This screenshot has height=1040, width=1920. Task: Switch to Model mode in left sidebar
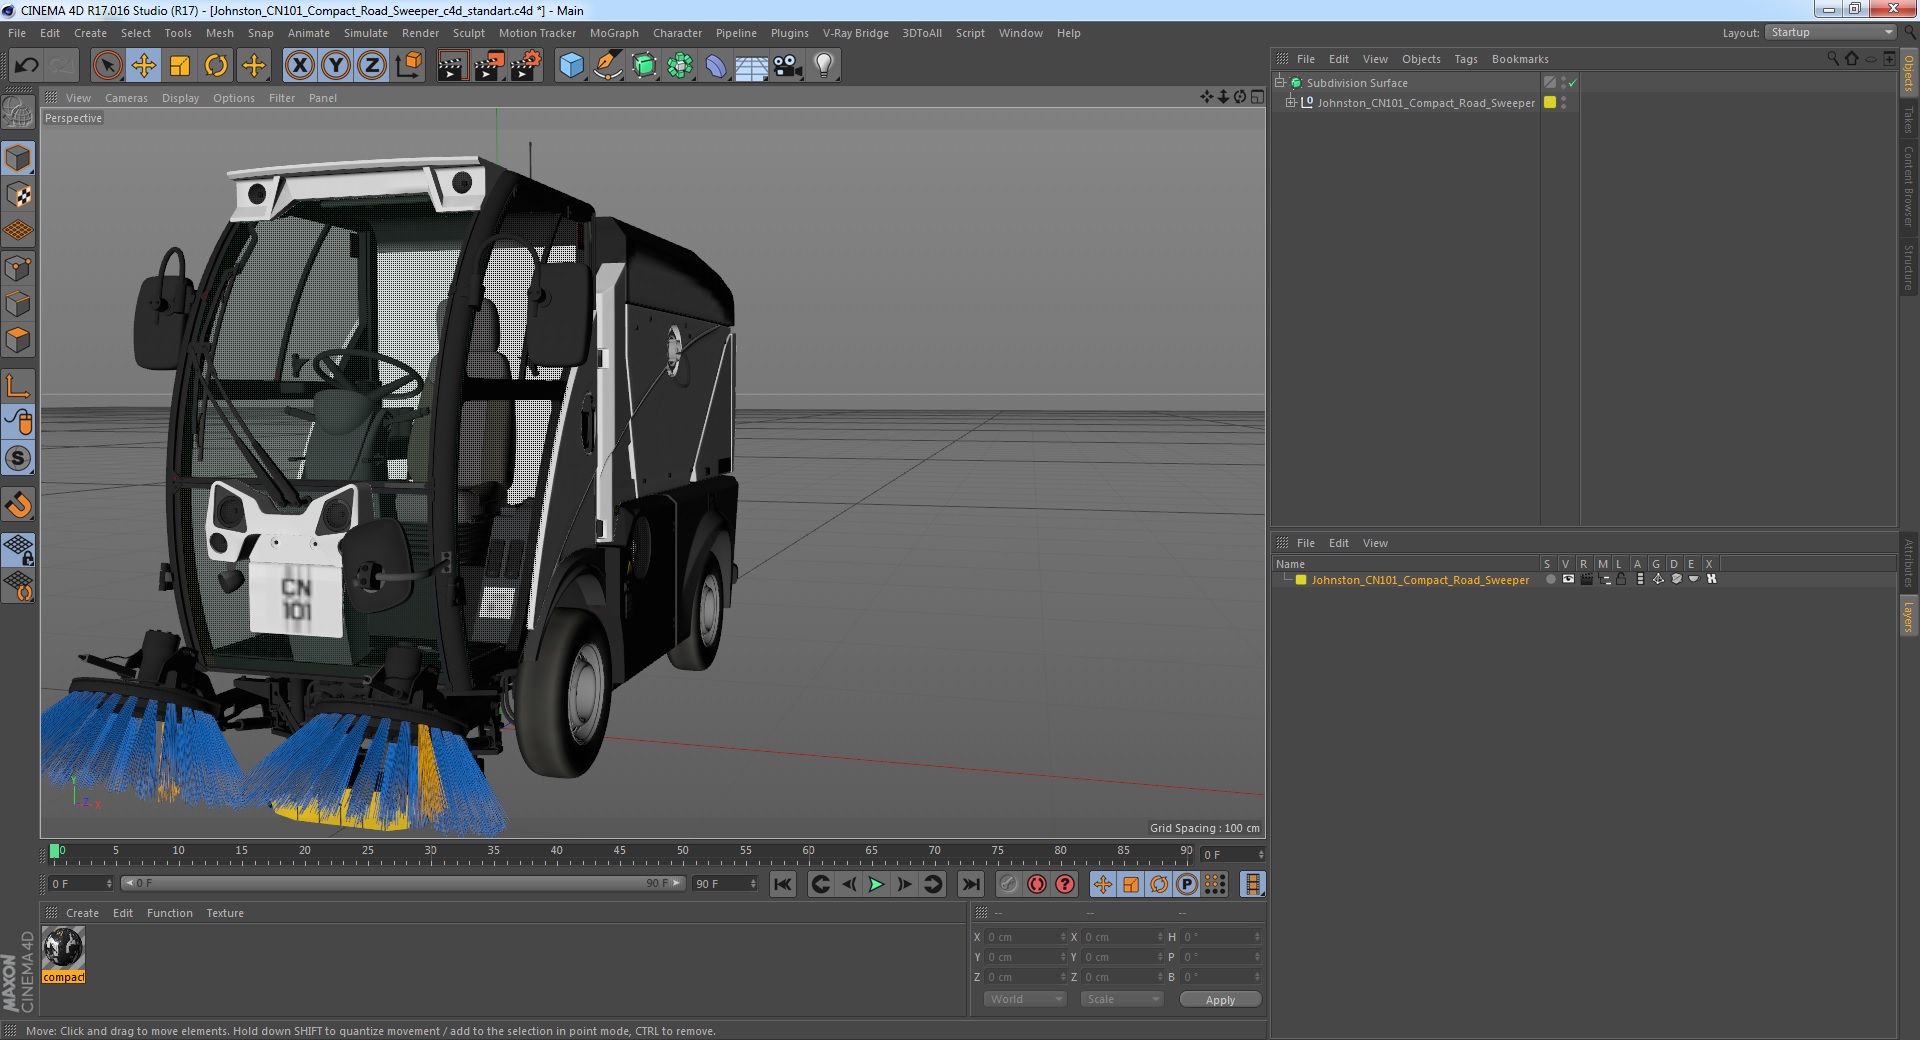[19, 158]
